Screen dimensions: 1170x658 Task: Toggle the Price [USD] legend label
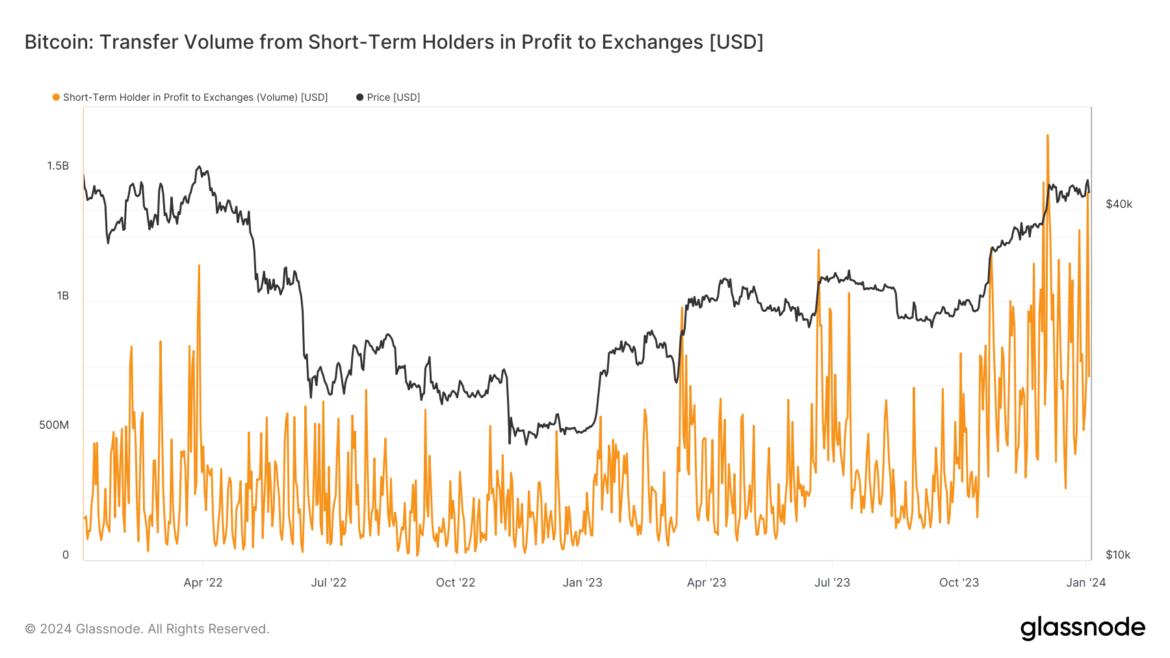393,97
